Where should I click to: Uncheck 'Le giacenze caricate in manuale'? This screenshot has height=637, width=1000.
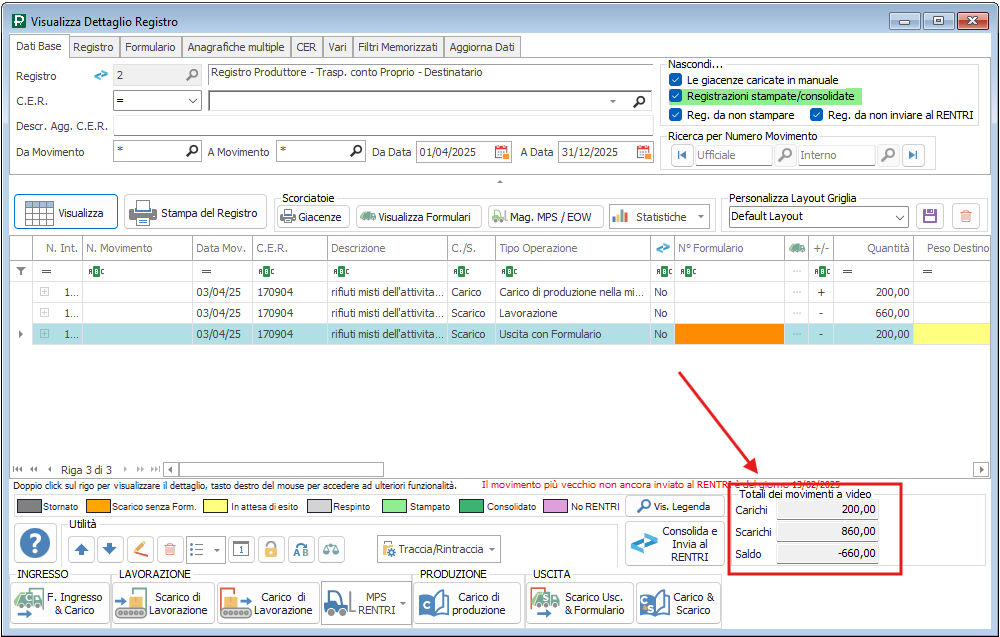(x=676, y=79)
